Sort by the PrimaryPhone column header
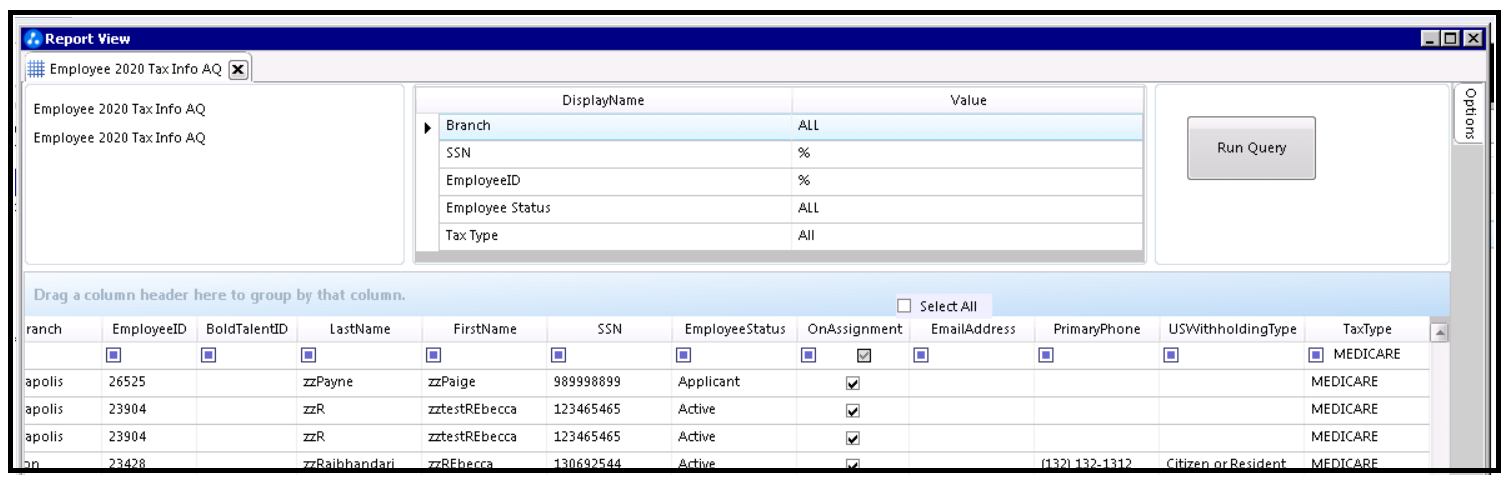 (x=1096, y=329)
